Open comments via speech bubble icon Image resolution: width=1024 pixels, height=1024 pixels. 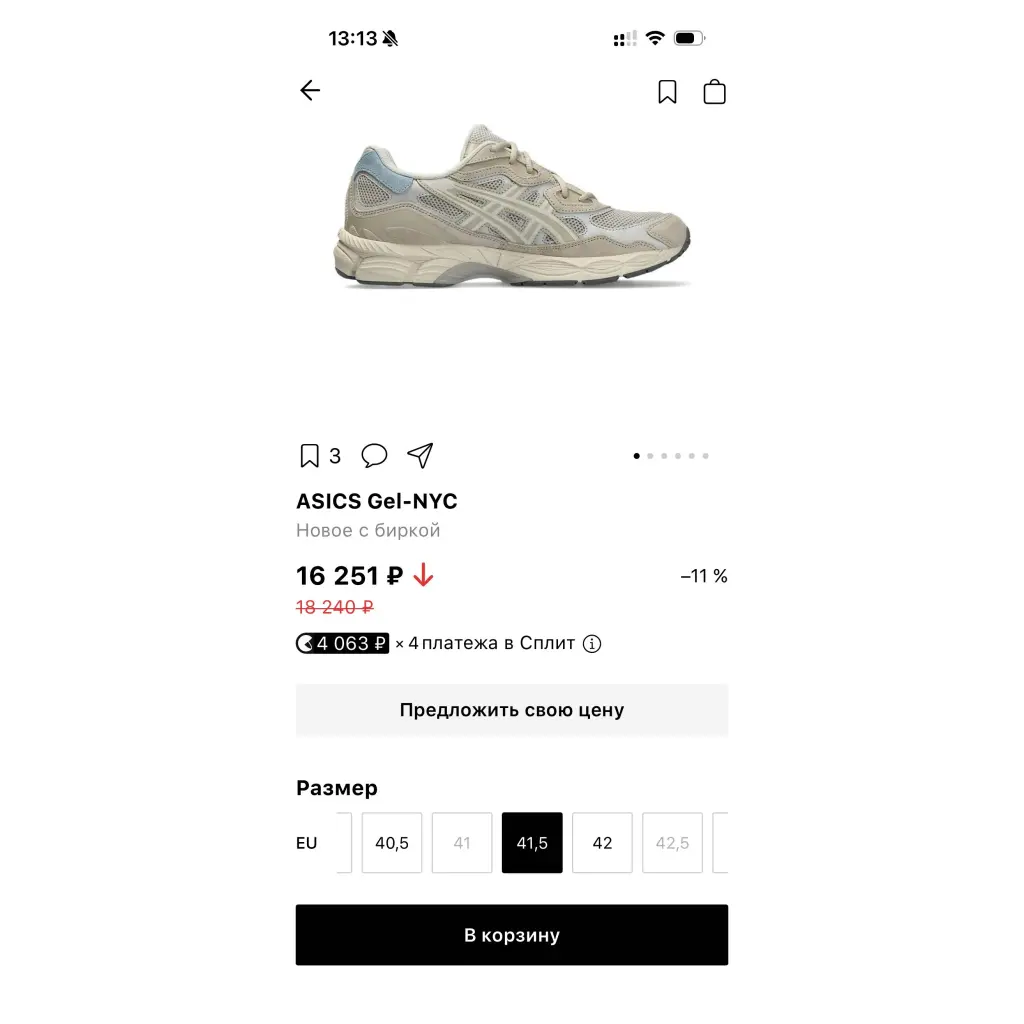pyautogui.click(x=374, y=455)
